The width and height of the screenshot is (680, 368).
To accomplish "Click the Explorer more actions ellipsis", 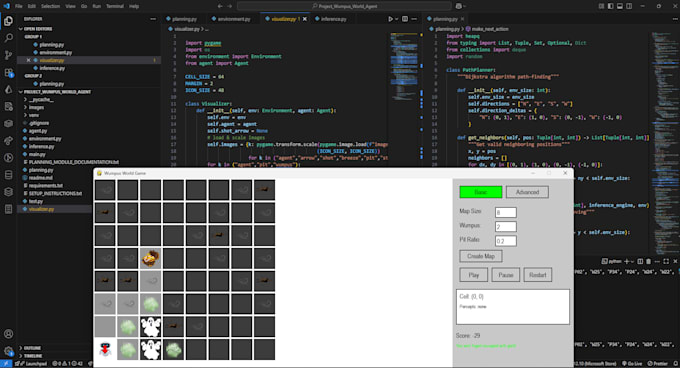I will point(153,19).
